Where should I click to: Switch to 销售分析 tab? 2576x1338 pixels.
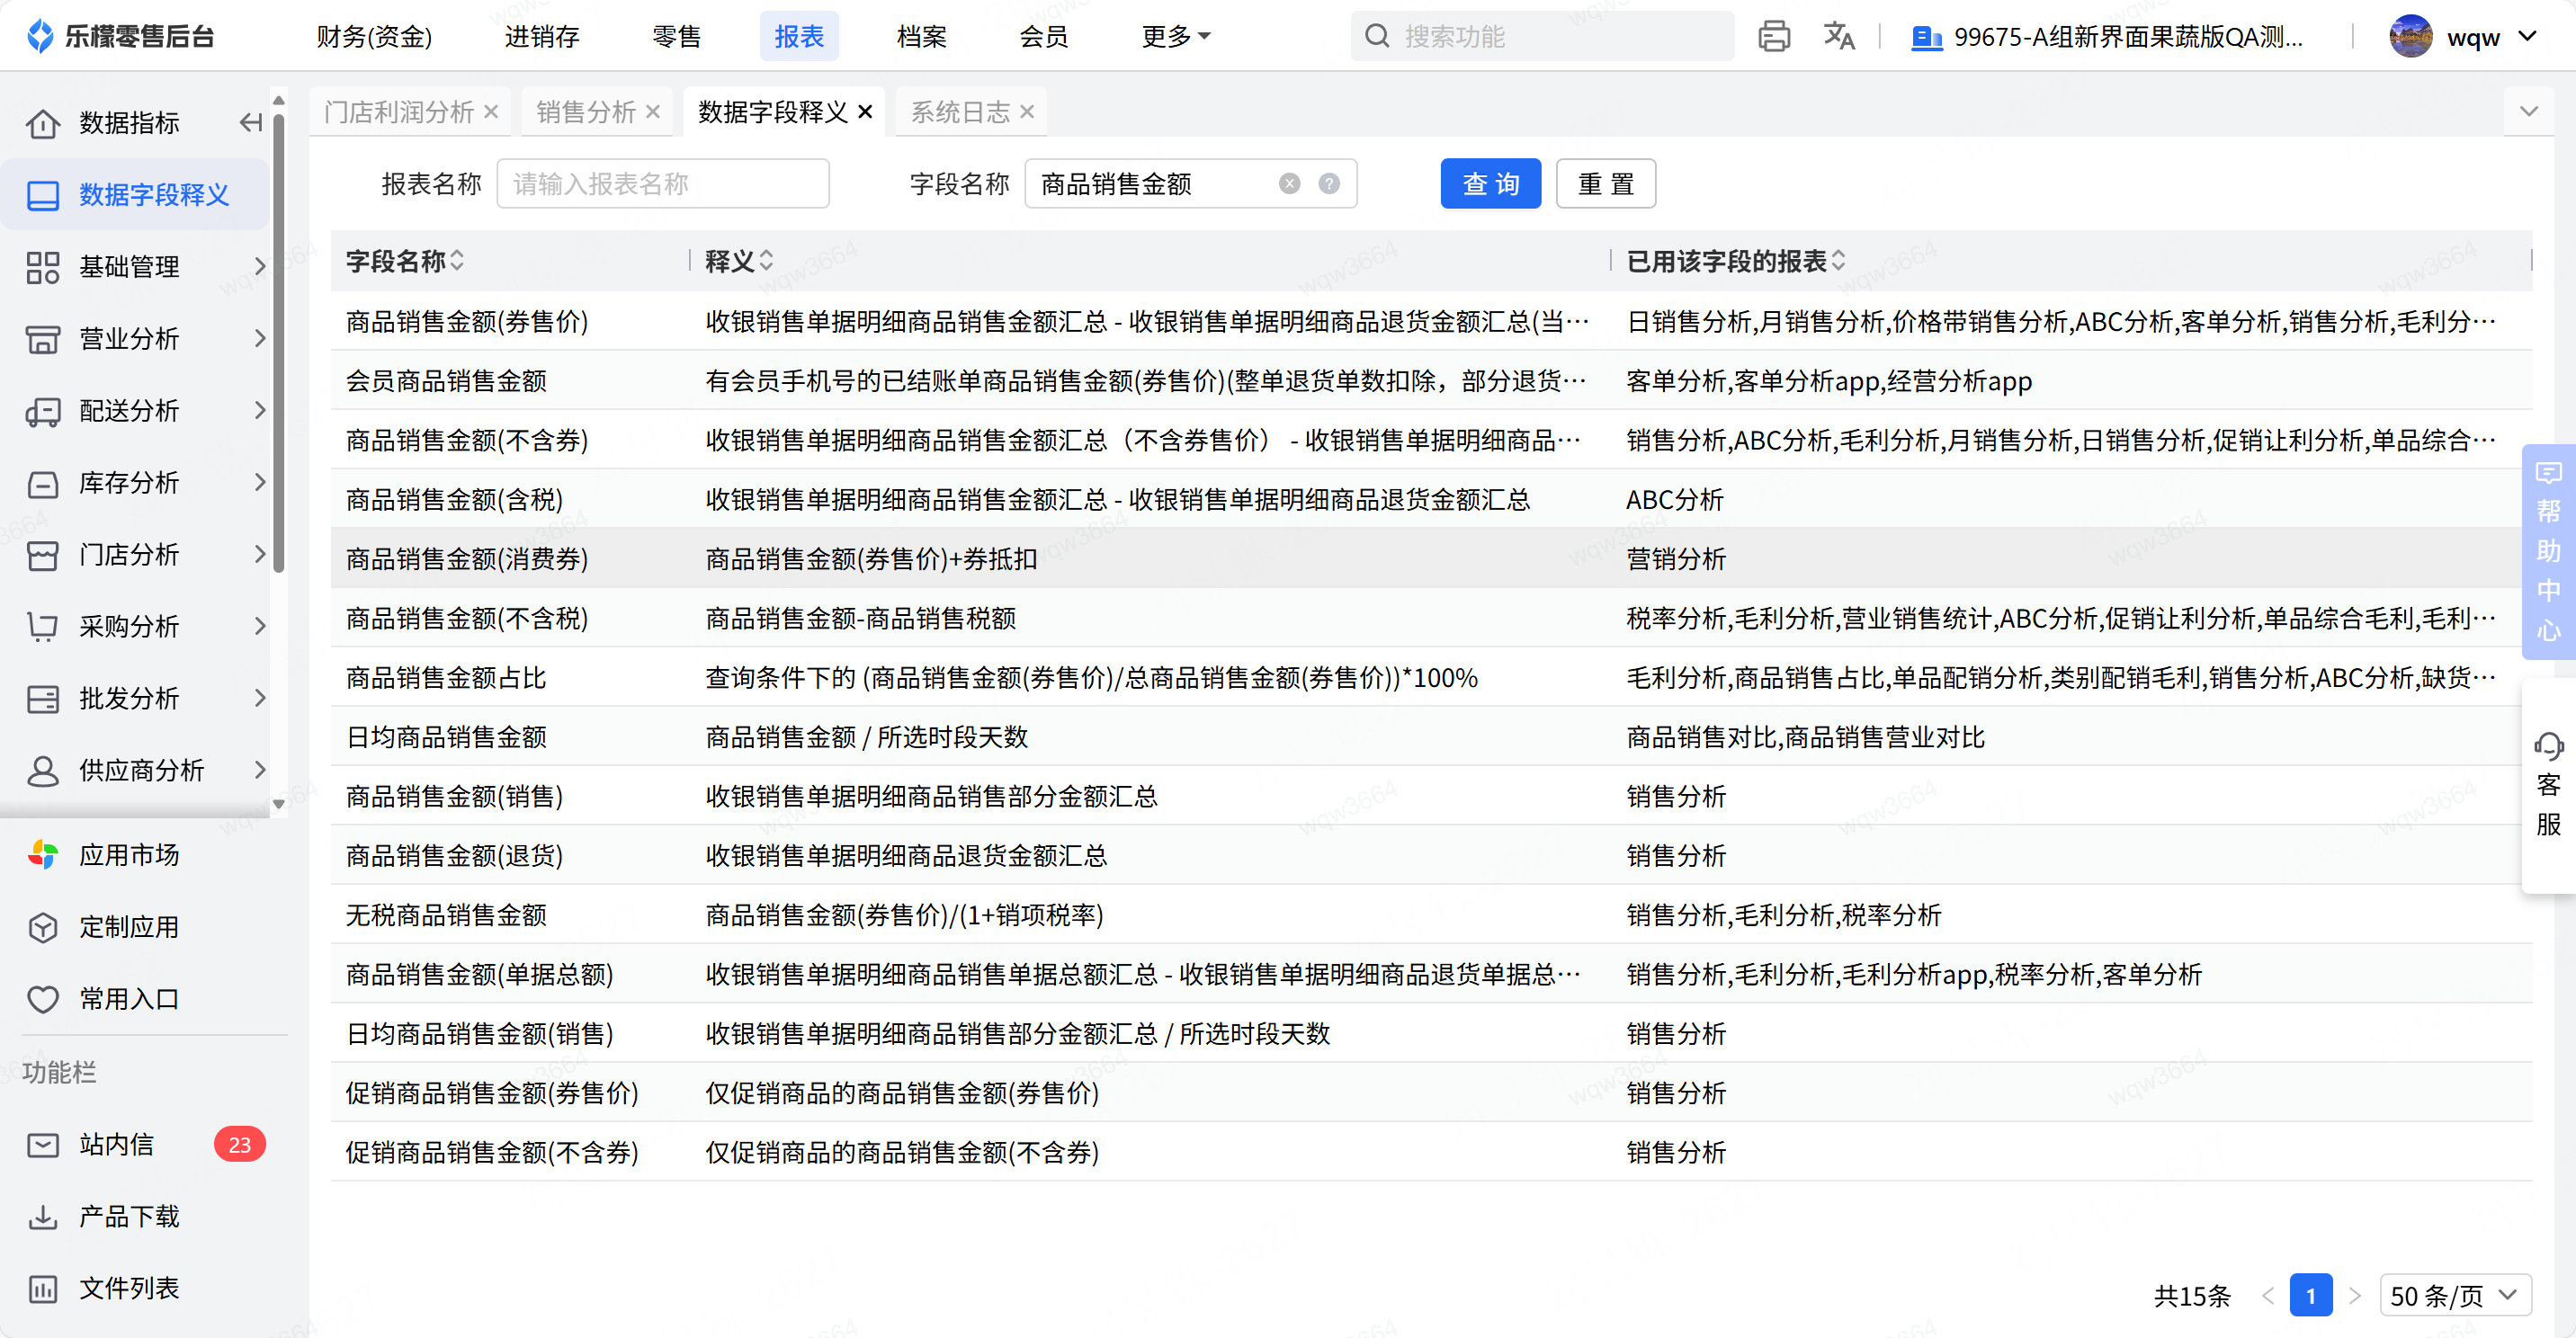586,112
